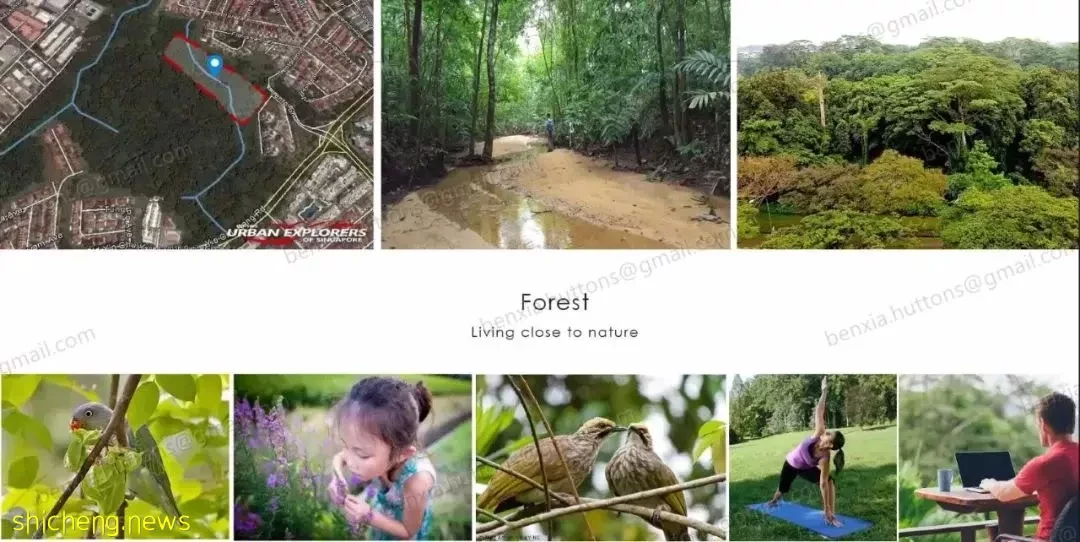Click the 'Living close to nature' subtitle
This screenshot has width=1080, height=542.
[554, 333]
